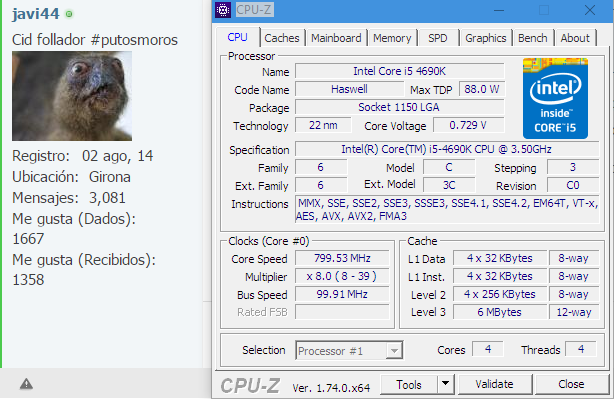Click the Ext. Model 3C value

click(x=449, y=185)
